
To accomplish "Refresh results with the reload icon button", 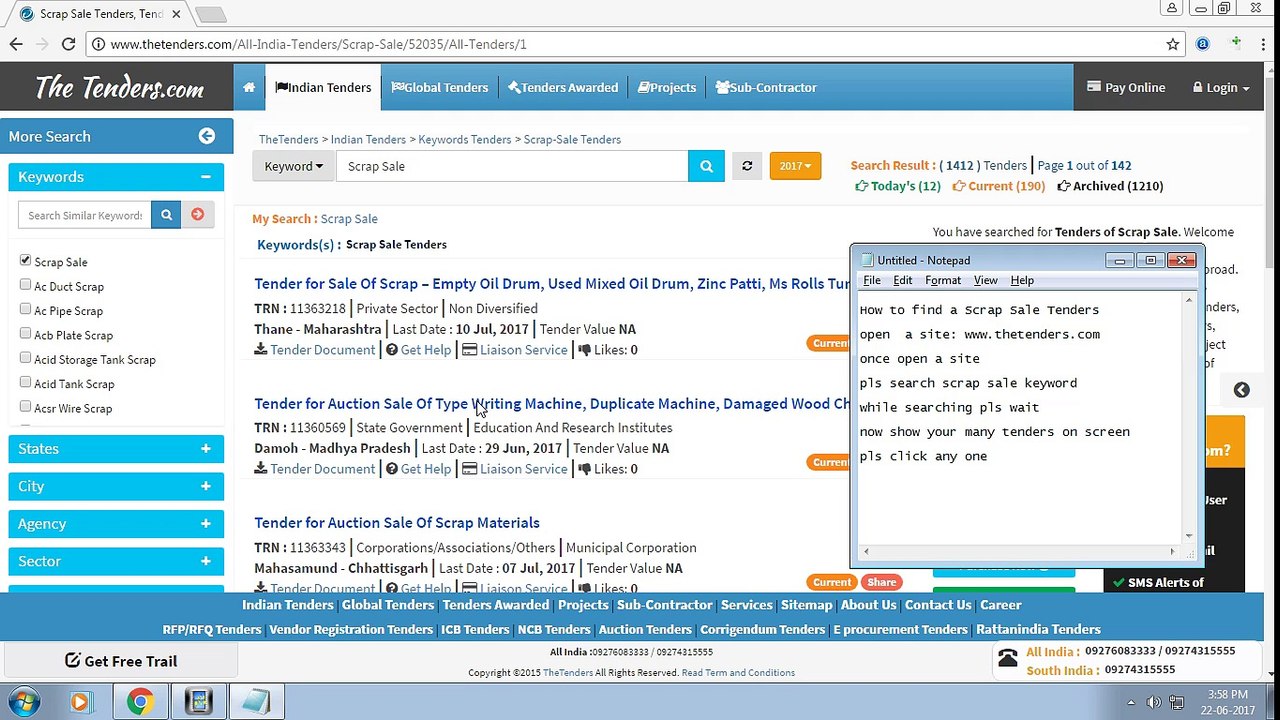I will pos(747,166).
